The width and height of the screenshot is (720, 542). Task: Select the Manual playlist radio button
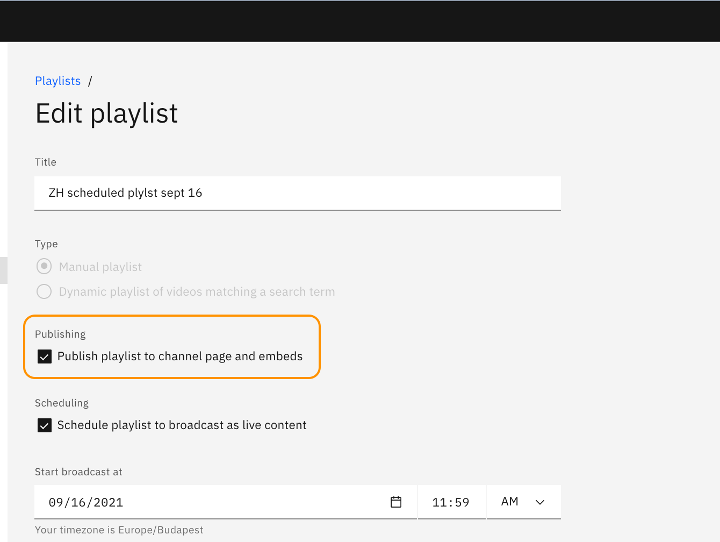[44, 266]
